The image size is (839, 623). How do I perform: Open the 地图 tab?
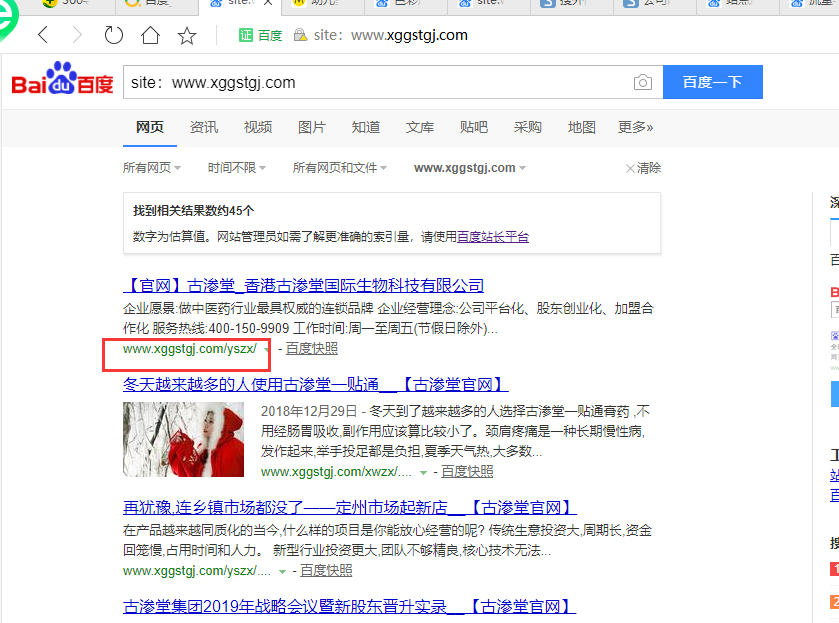582,127
